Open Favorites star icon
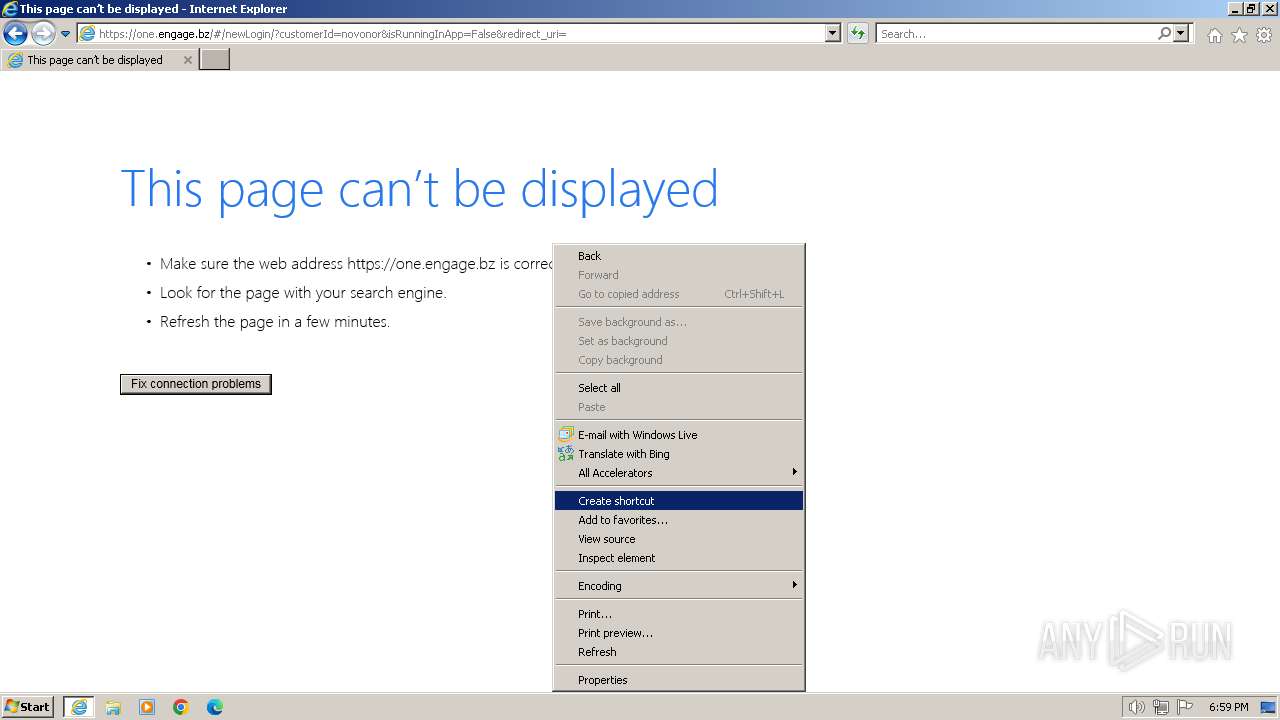Viewport: 1280px width, 720px height. point(1239,35)
